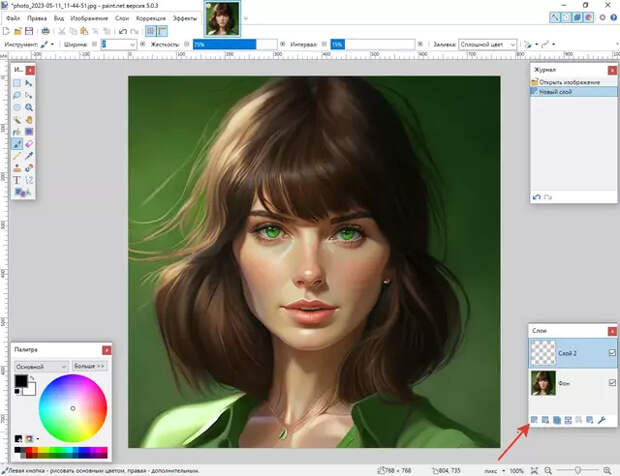
Task: Click the Больше >> button in Палитра
Action: click(x=89, y=366)
